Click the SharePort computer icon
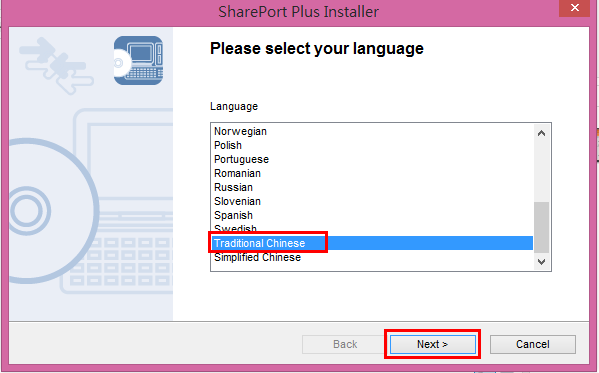Screen dimensions: 599x373 pos(138,60)
